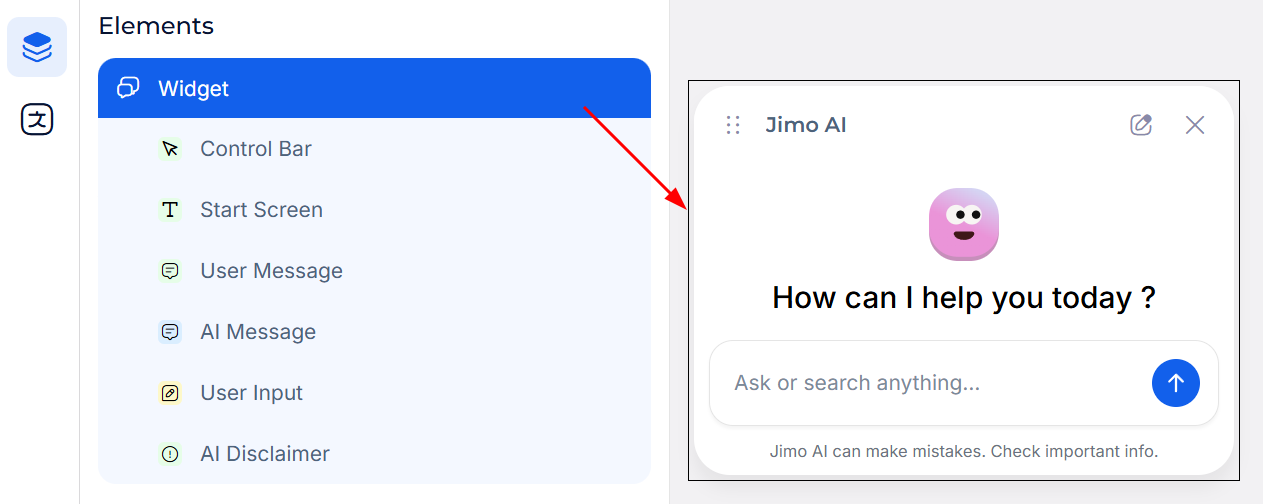Click the AI Message bubble icon
Image resolution: width=1263 pixels, height=504 pixels.
[x=170, y=332]
